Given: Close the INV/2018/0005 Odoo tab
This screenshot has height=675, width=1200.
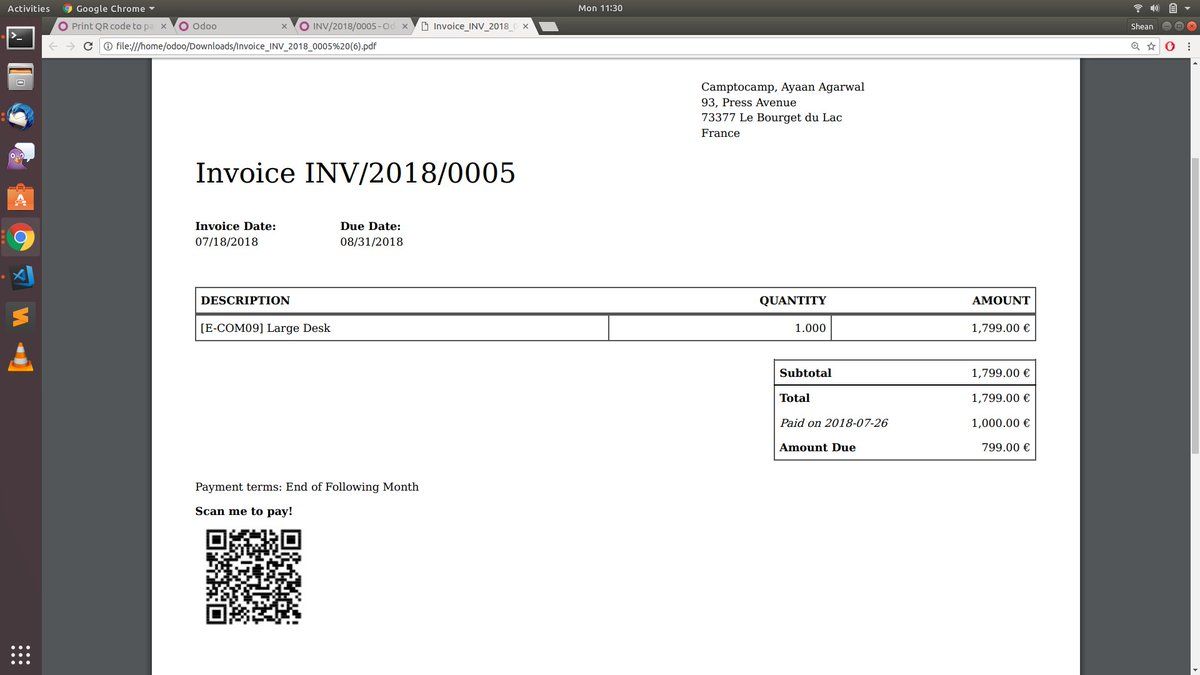Looking at the screenshot, I should click(x=404, y=26).
